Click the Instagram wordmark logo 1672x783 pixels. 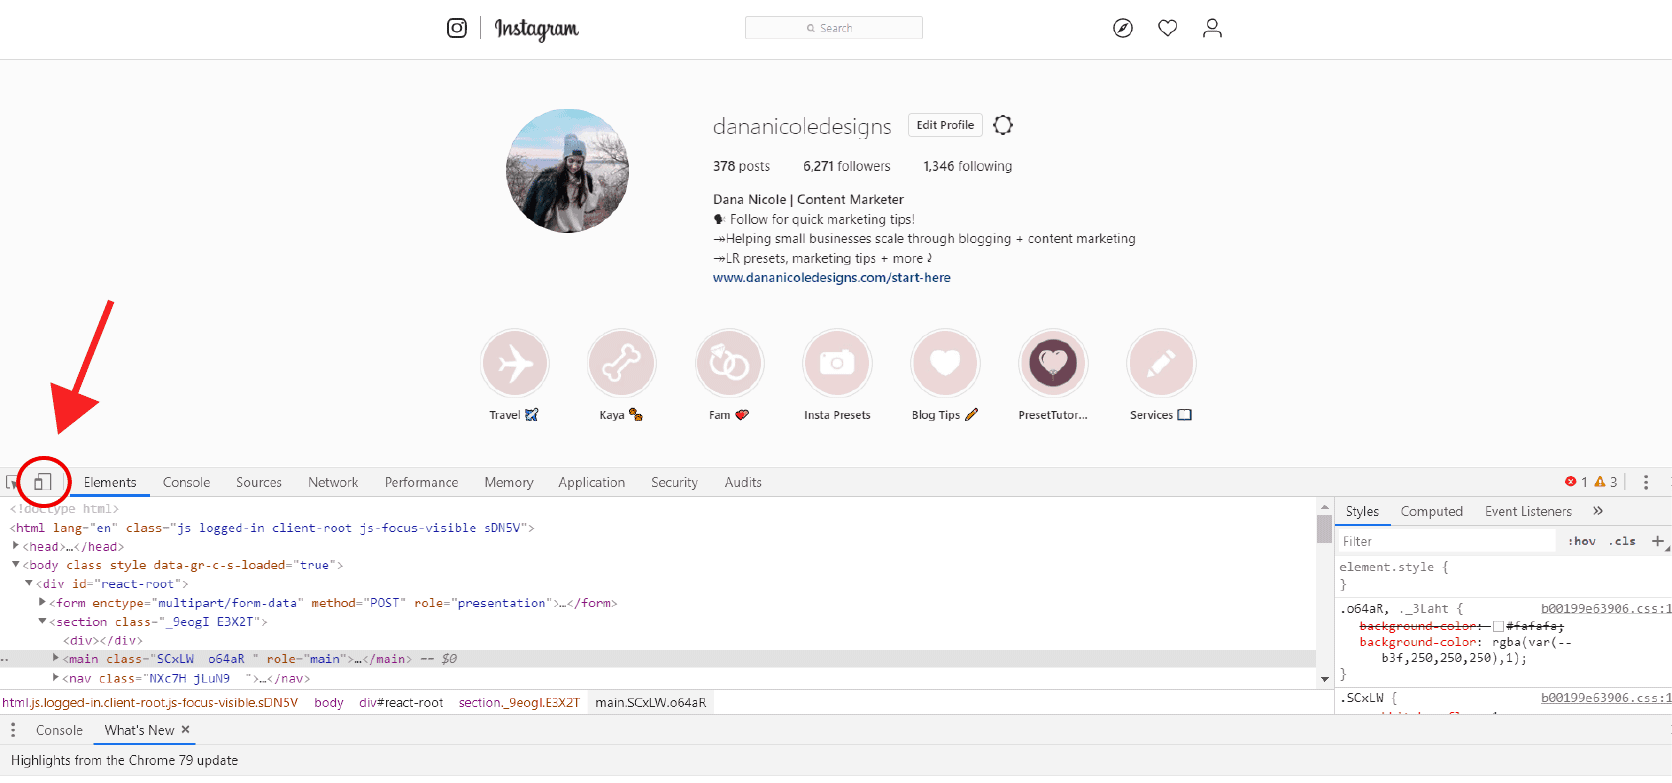(x=537, y=29)
